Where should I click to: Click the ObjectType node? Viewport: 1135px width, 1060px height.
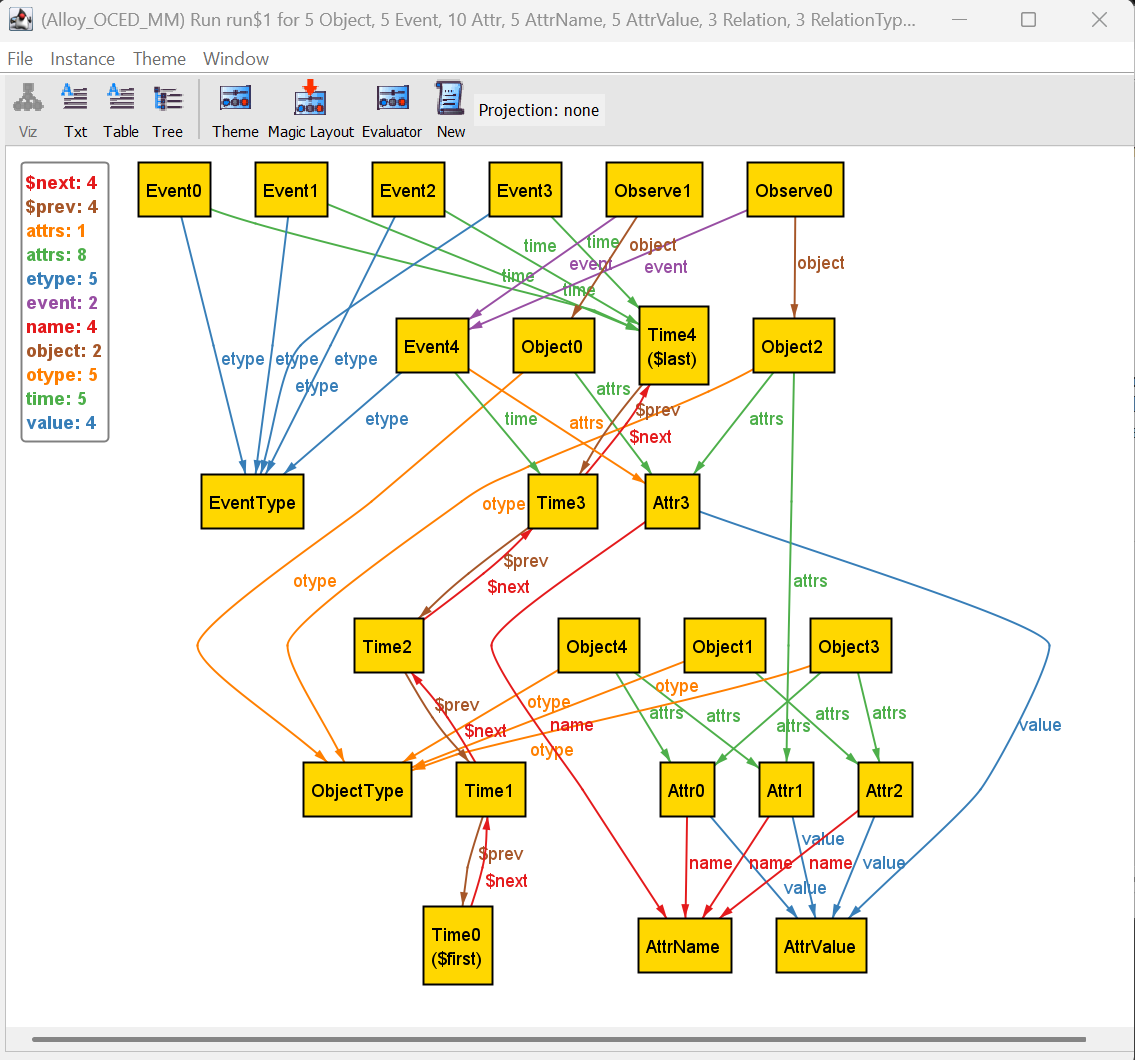(x=357, y=790)
